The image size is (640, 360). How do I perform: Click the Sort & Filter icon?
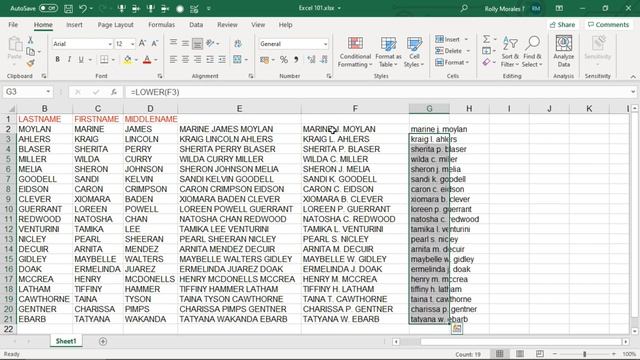tap(510, 52)
